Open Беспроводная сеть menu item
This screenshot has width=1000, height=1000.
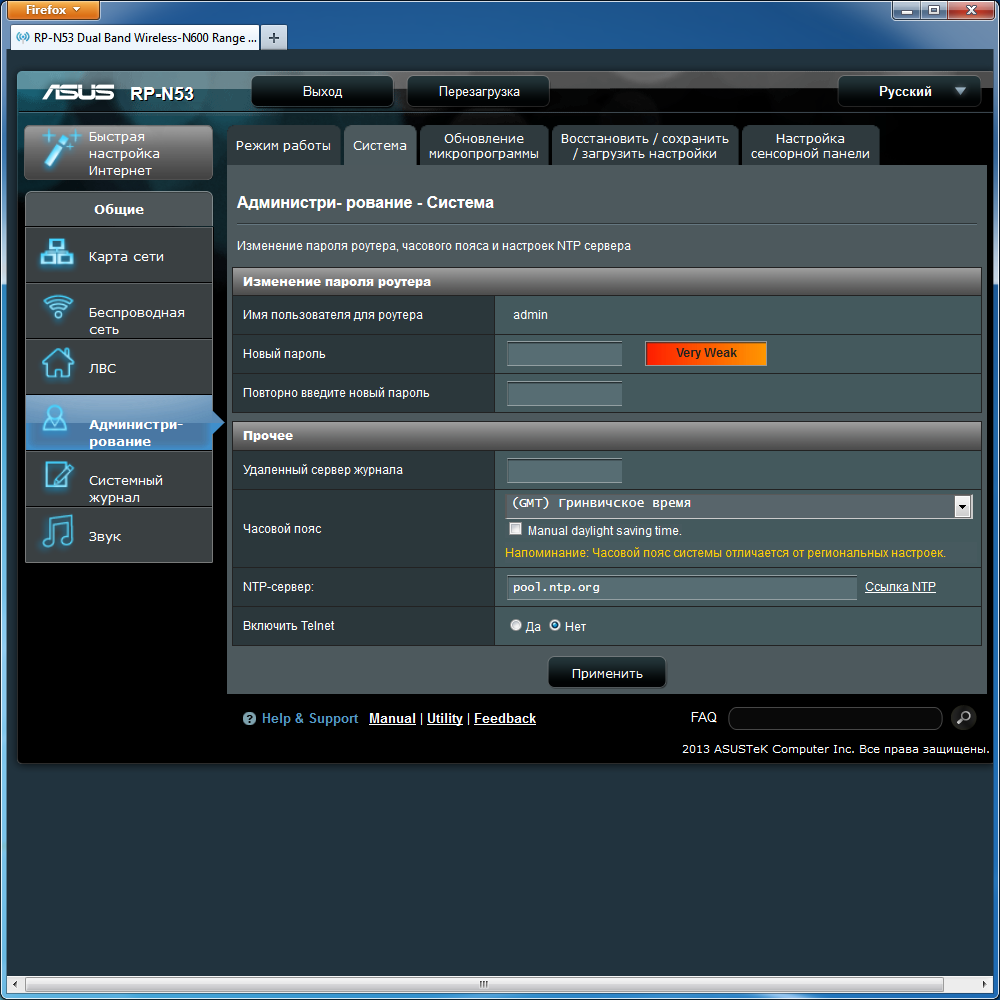(119, 311)
